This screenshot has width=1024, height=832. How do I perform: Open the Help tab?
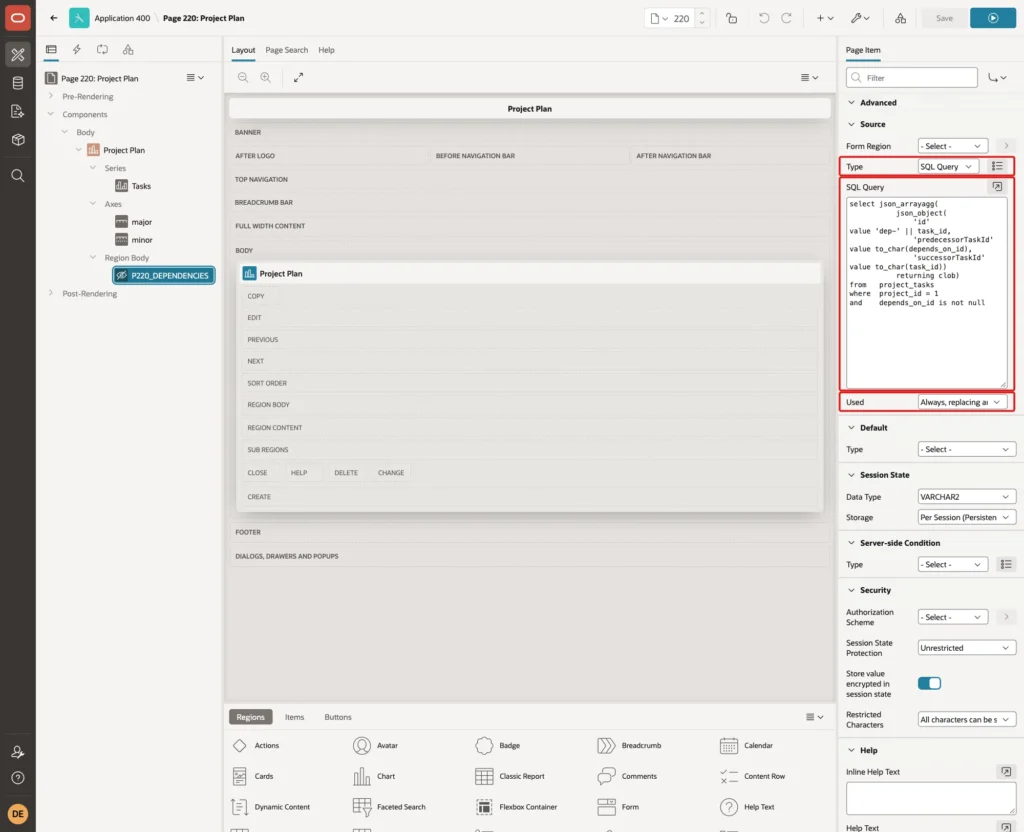coord(326,50)
